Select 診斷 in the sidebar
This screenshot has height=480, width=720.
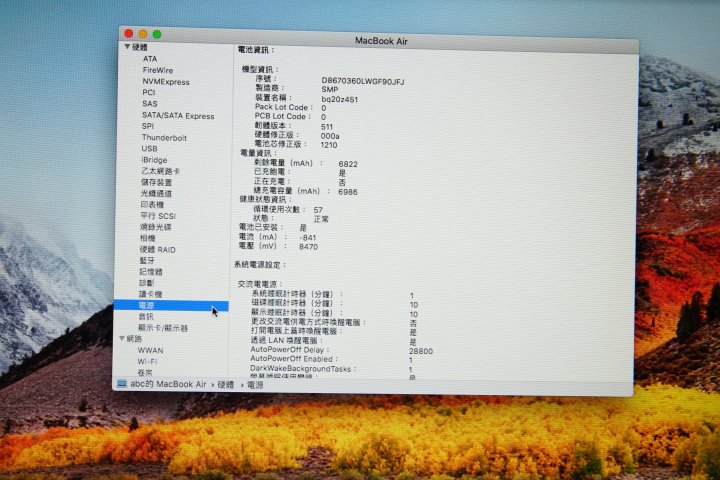[x=146, y=283]
